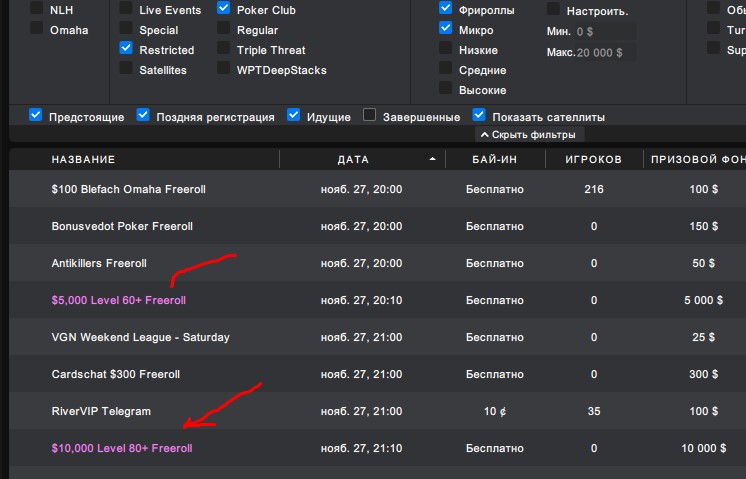Collapse filters with Скрыть фильтры chevron
This screenshot has height=479, width=746.
point(484,135)
